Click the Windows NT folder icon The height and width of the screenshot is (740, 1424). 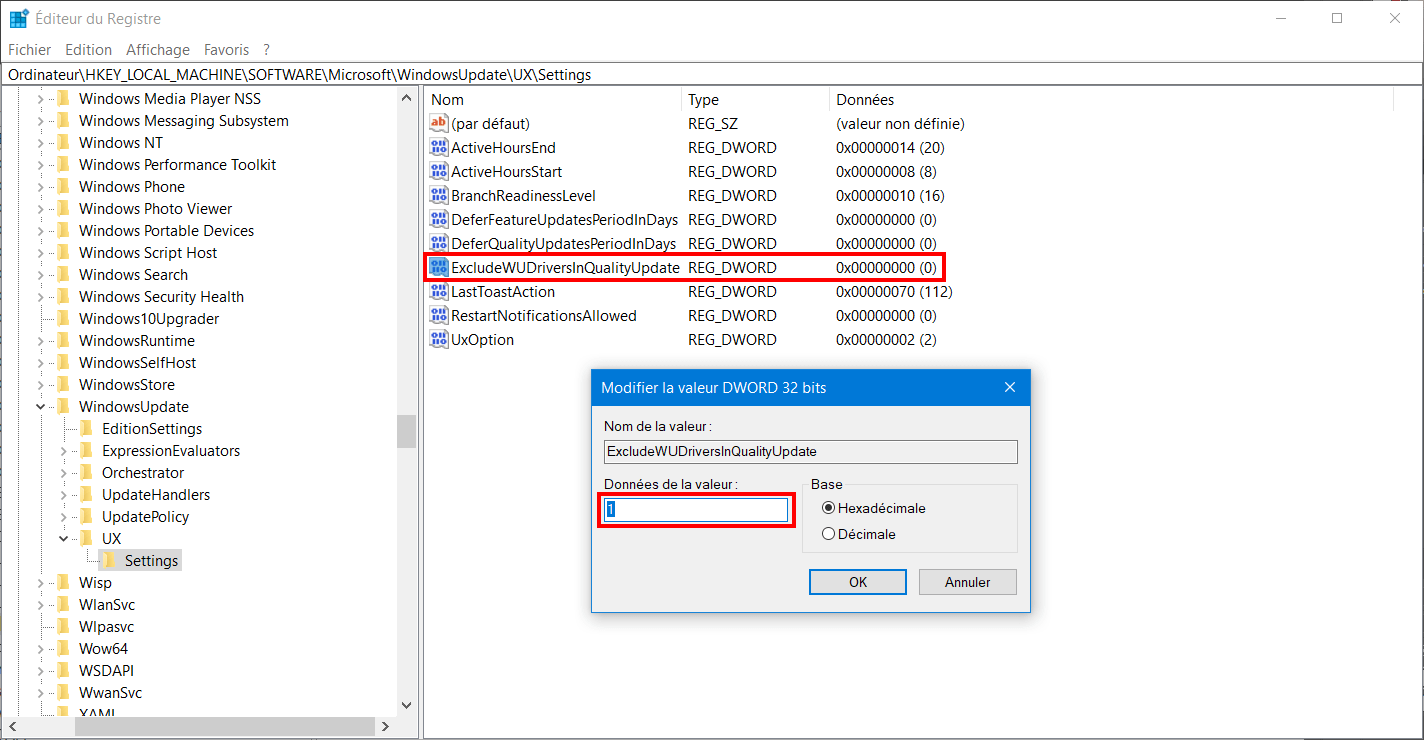tap(64, 142)
